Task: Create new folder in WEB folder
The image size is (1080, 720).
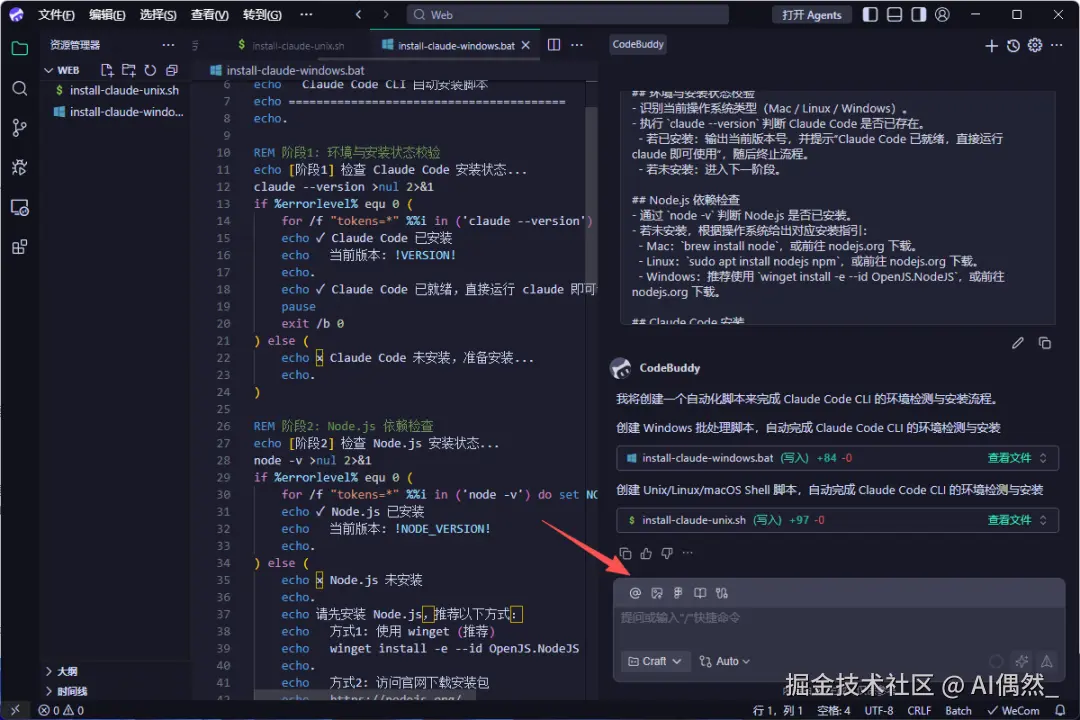Action: click(x=129, y=70)
